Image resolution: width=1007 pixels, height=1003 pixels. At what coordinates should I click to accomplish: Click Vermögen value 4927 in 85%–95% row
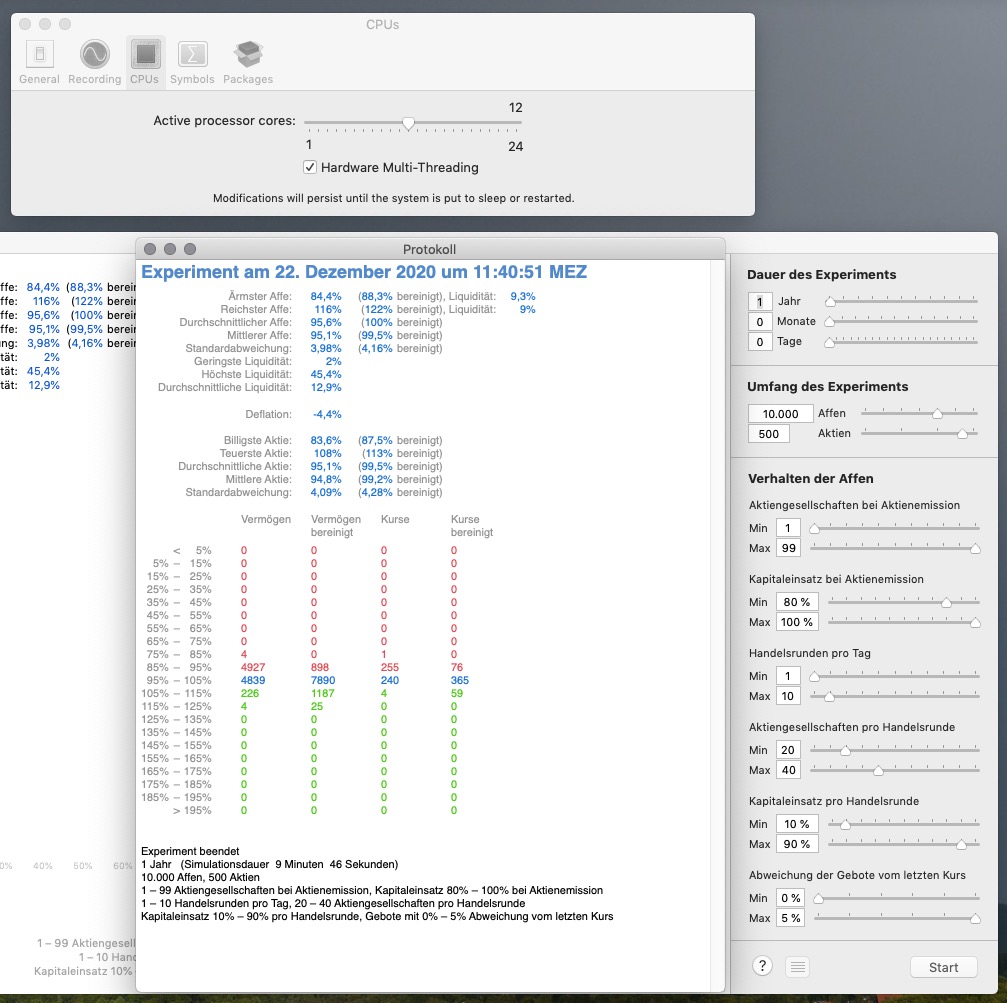click(253, 668)
